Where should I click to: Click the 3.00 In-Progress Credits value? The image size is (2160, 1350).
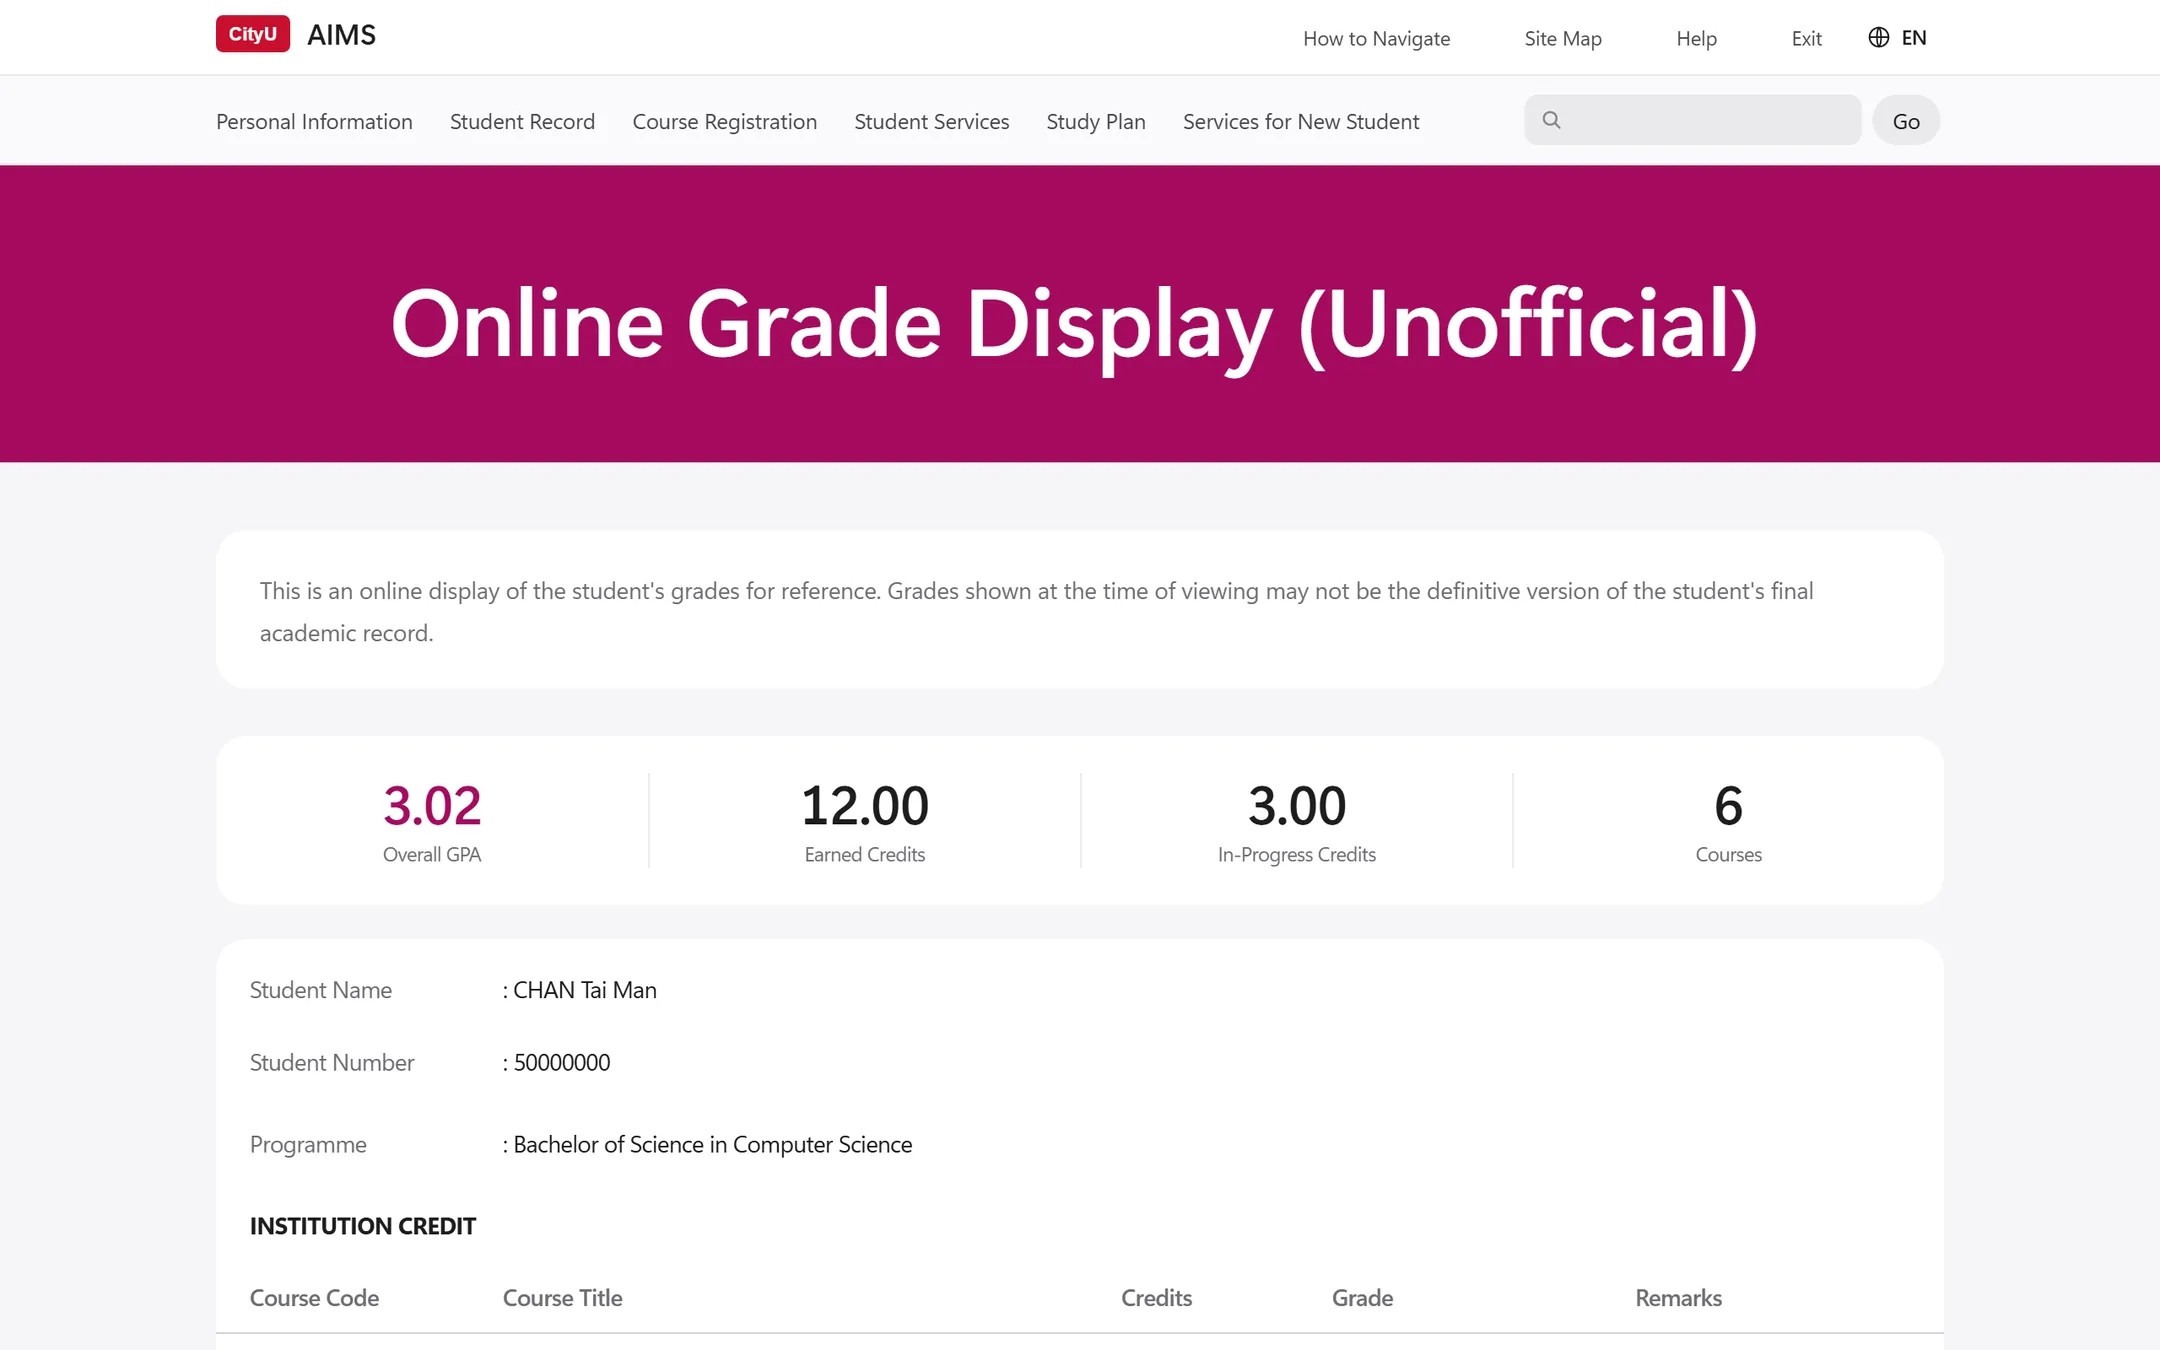click(1297, 806)
